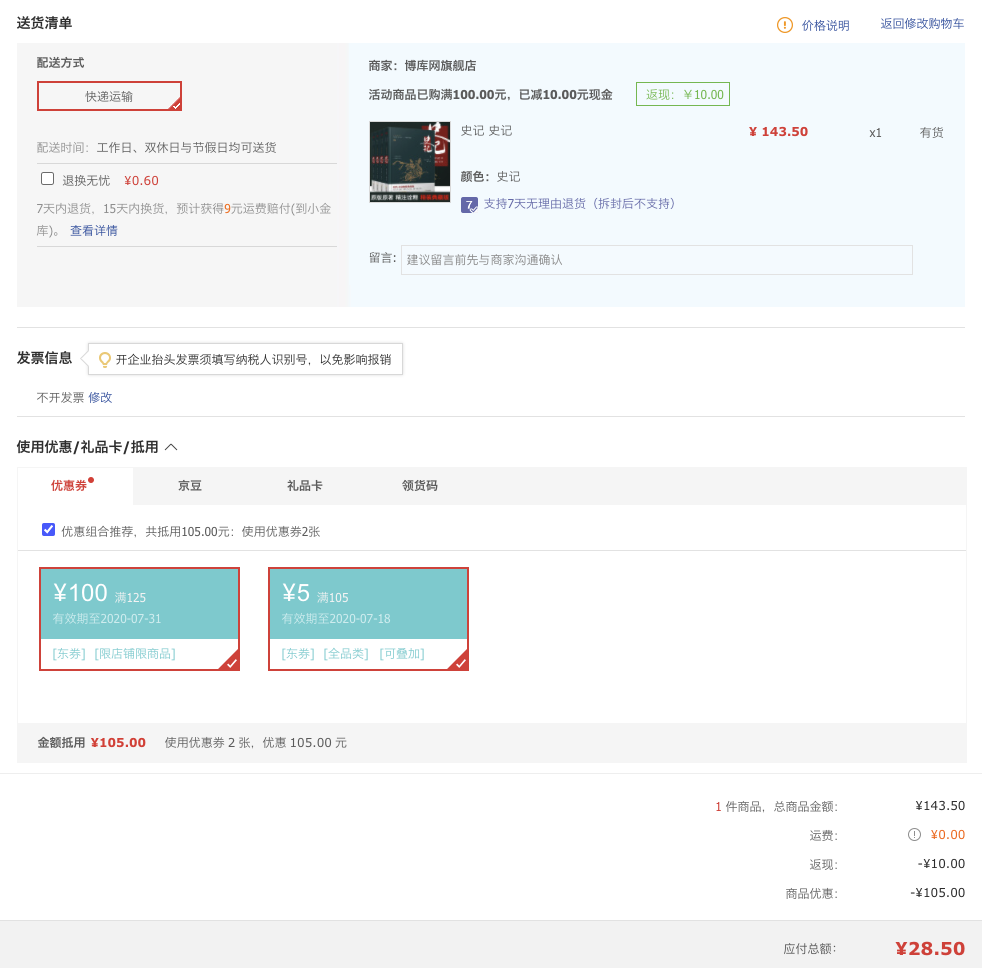Screen dimensions: 982x968
Task: Click the 留言 message input field
Action: tap(656, 260)
